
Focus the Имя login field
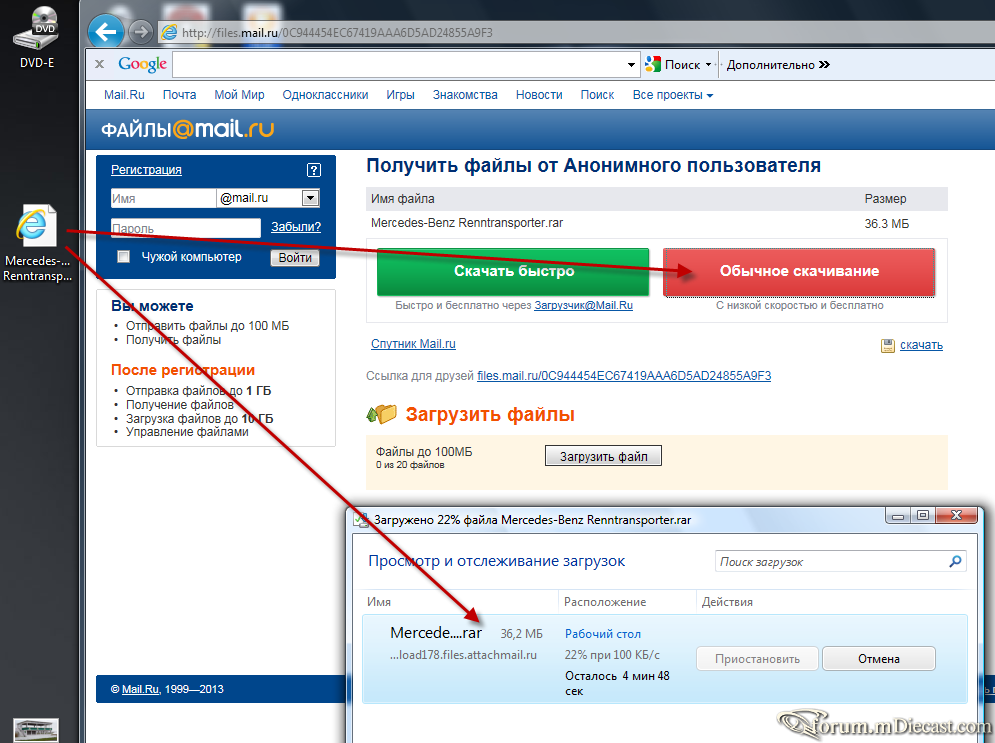163,198
